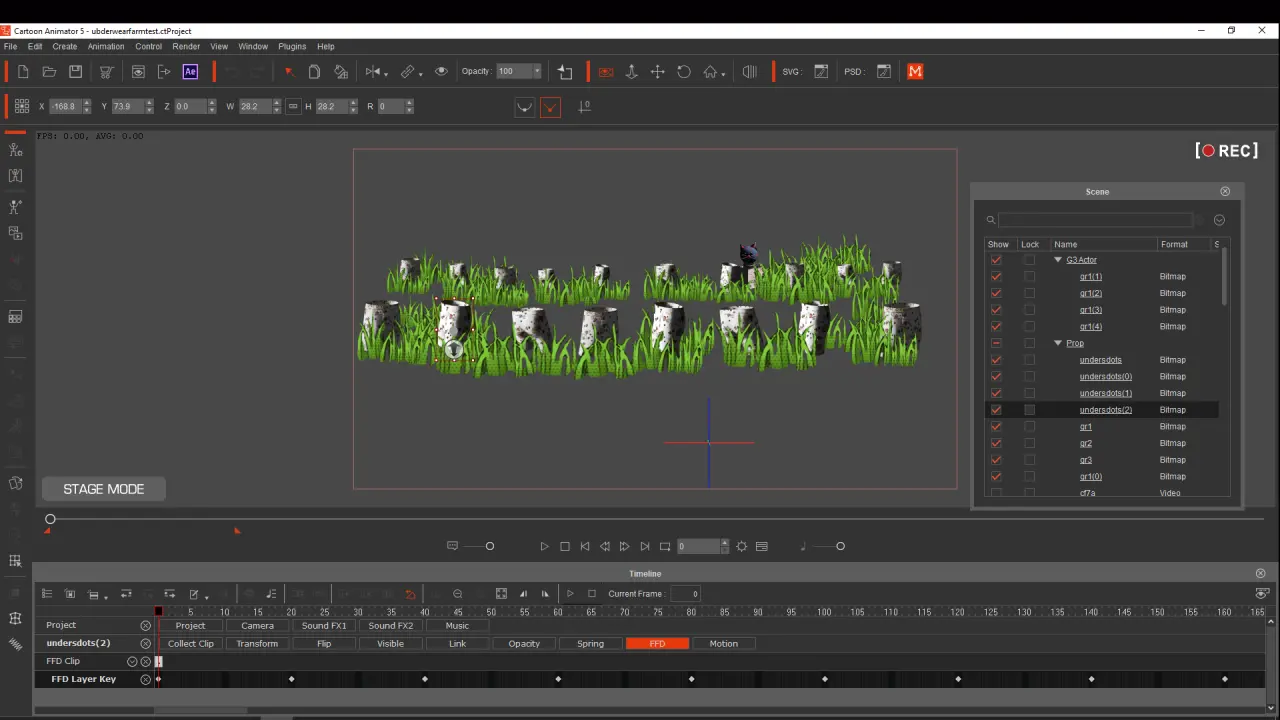Open the Opacity value dropdown
This screenshot has width=1280, height=720.
point(537,71)
